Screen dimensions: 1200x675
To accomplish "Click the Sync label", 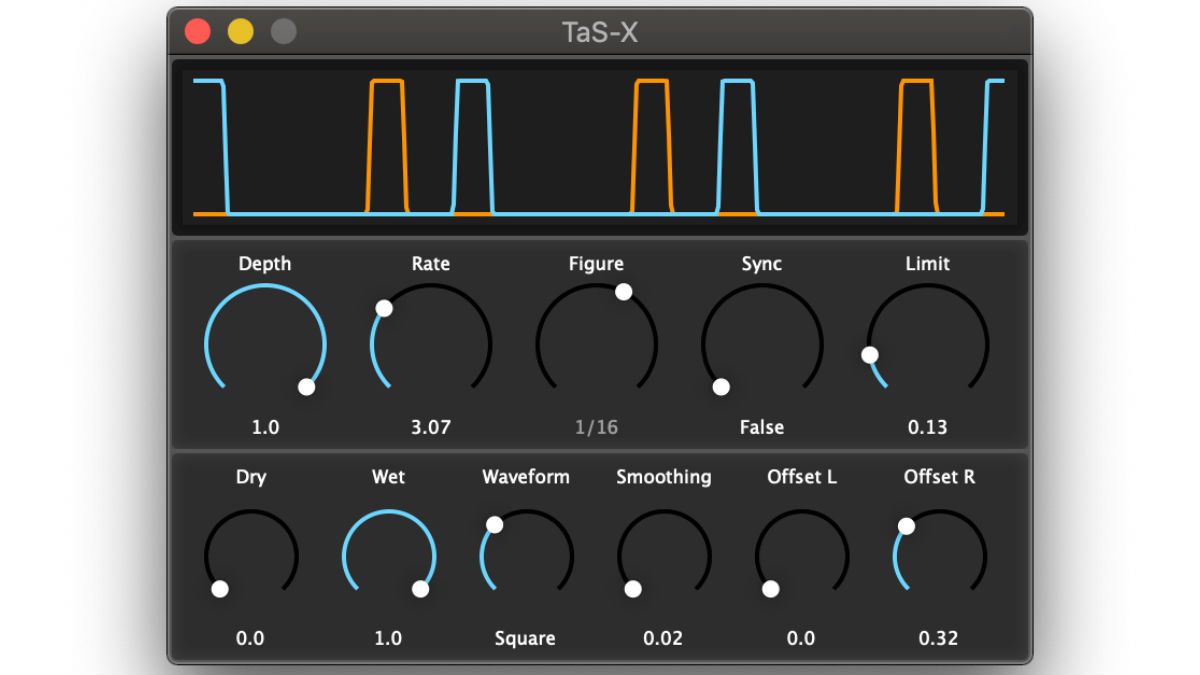I will (762, 264).
